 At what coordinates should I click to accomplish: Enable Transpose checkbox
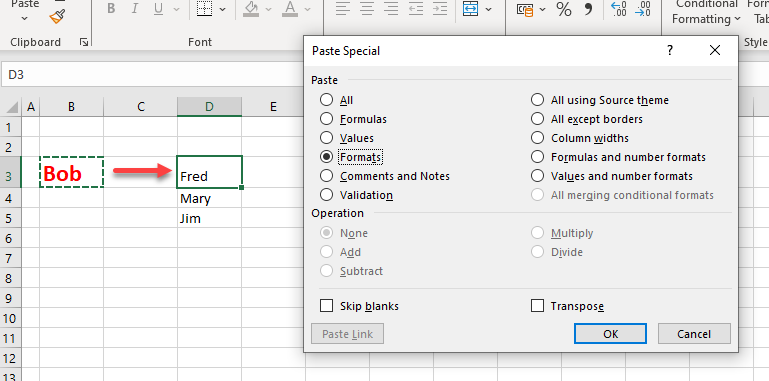coord(538,306)
